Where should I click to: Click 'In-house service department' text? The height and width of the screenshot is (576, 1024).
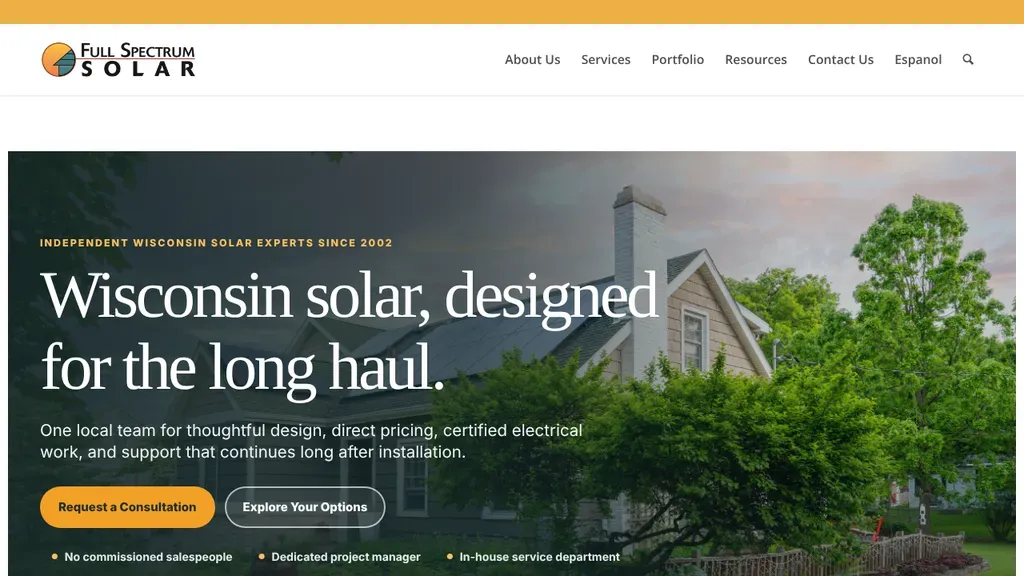[x=539, y=557]
